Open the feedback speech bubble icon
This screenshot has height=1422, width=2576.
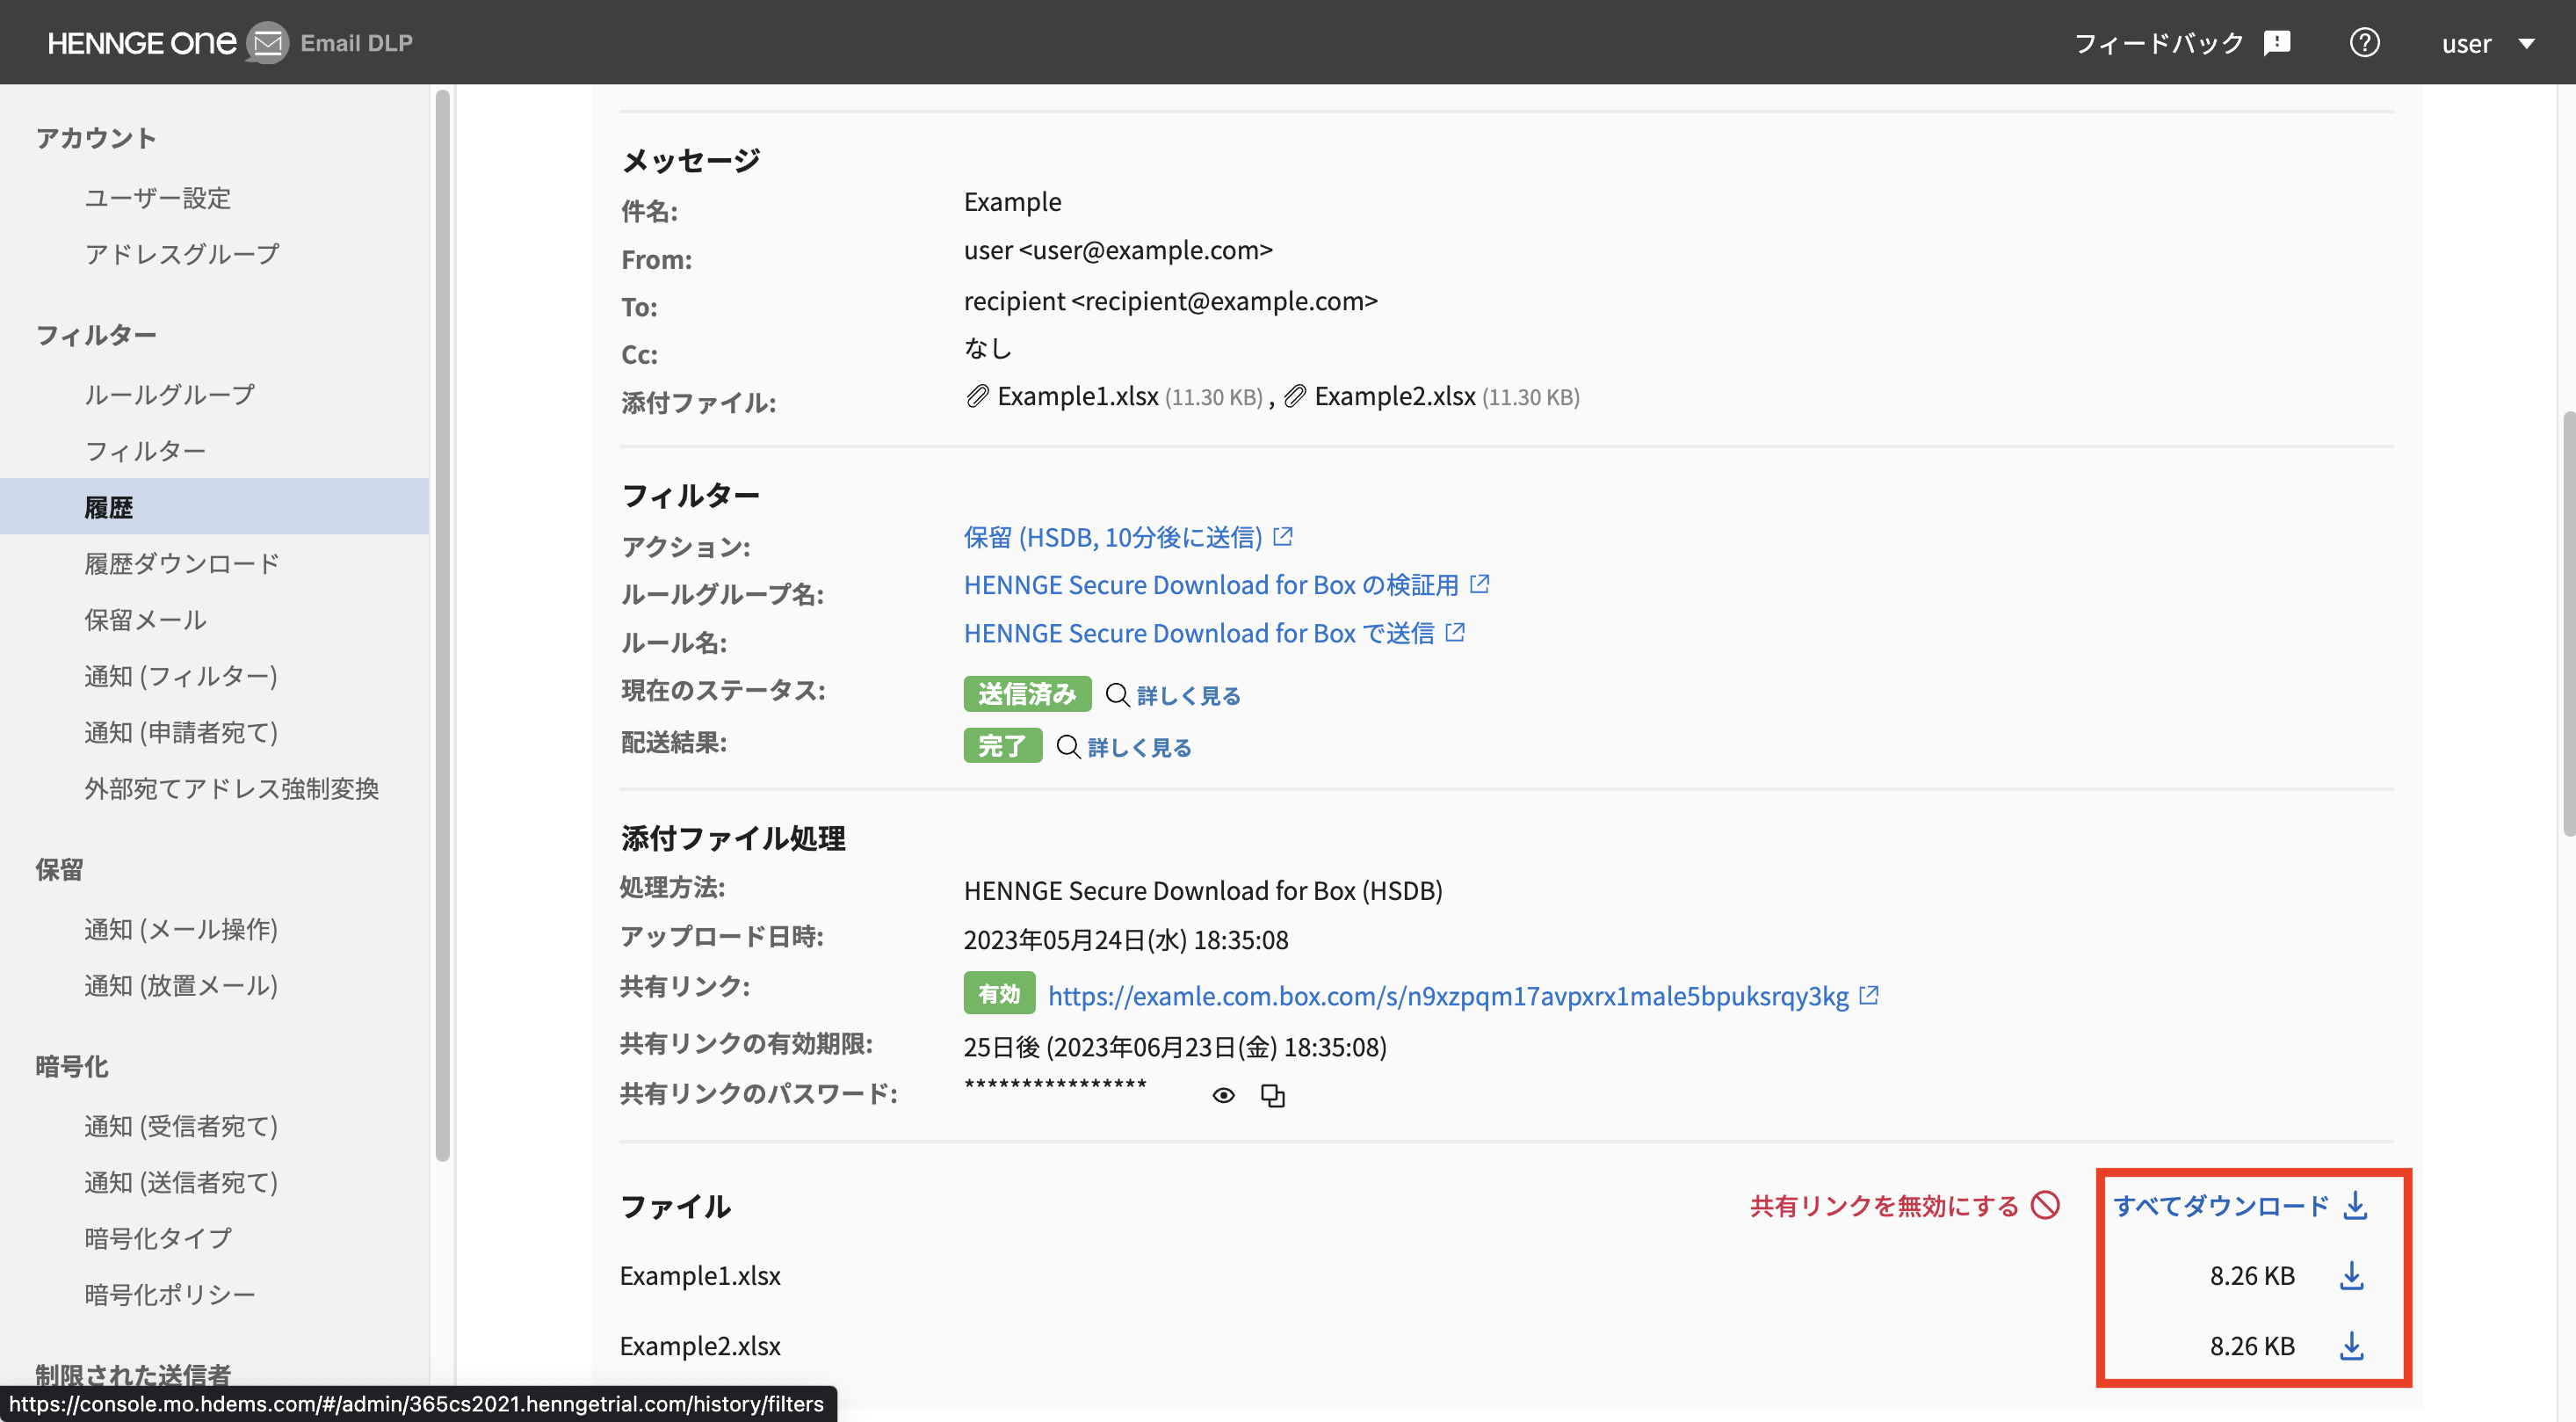click(x=2277, y=43)
